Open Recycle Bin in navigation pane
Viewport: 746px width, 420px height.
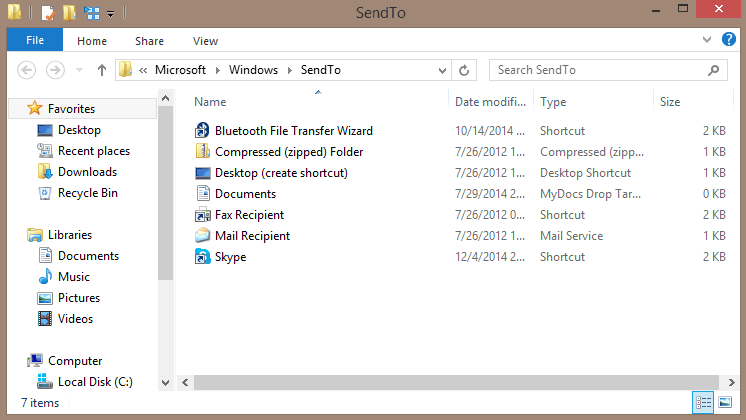[x=88, y=193]
